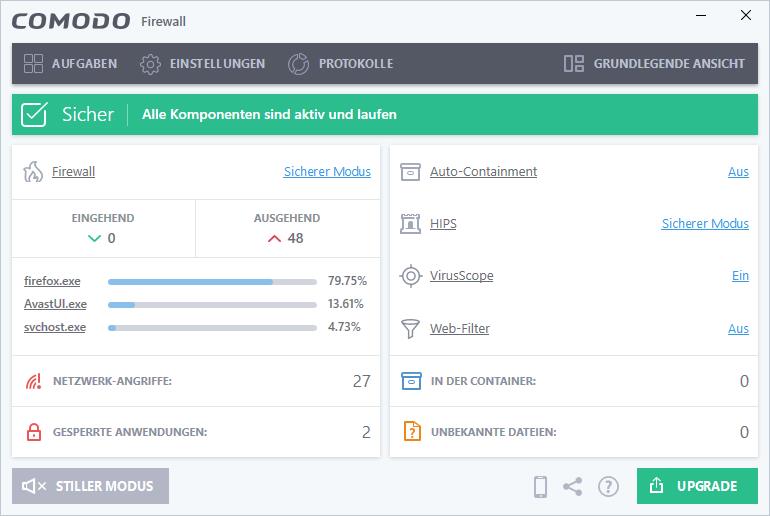Open Firewall mode dropdown 'Sicherer Modus'
Viewport: 770px width, 516px height.
(x=327, y=172)
